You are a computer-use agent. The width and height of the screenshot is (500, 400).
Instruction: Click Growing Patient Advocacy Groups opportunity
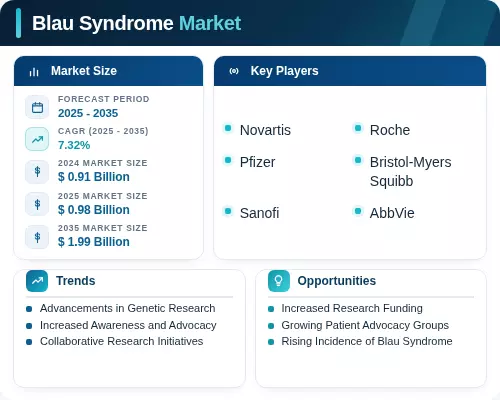point(365,325)
